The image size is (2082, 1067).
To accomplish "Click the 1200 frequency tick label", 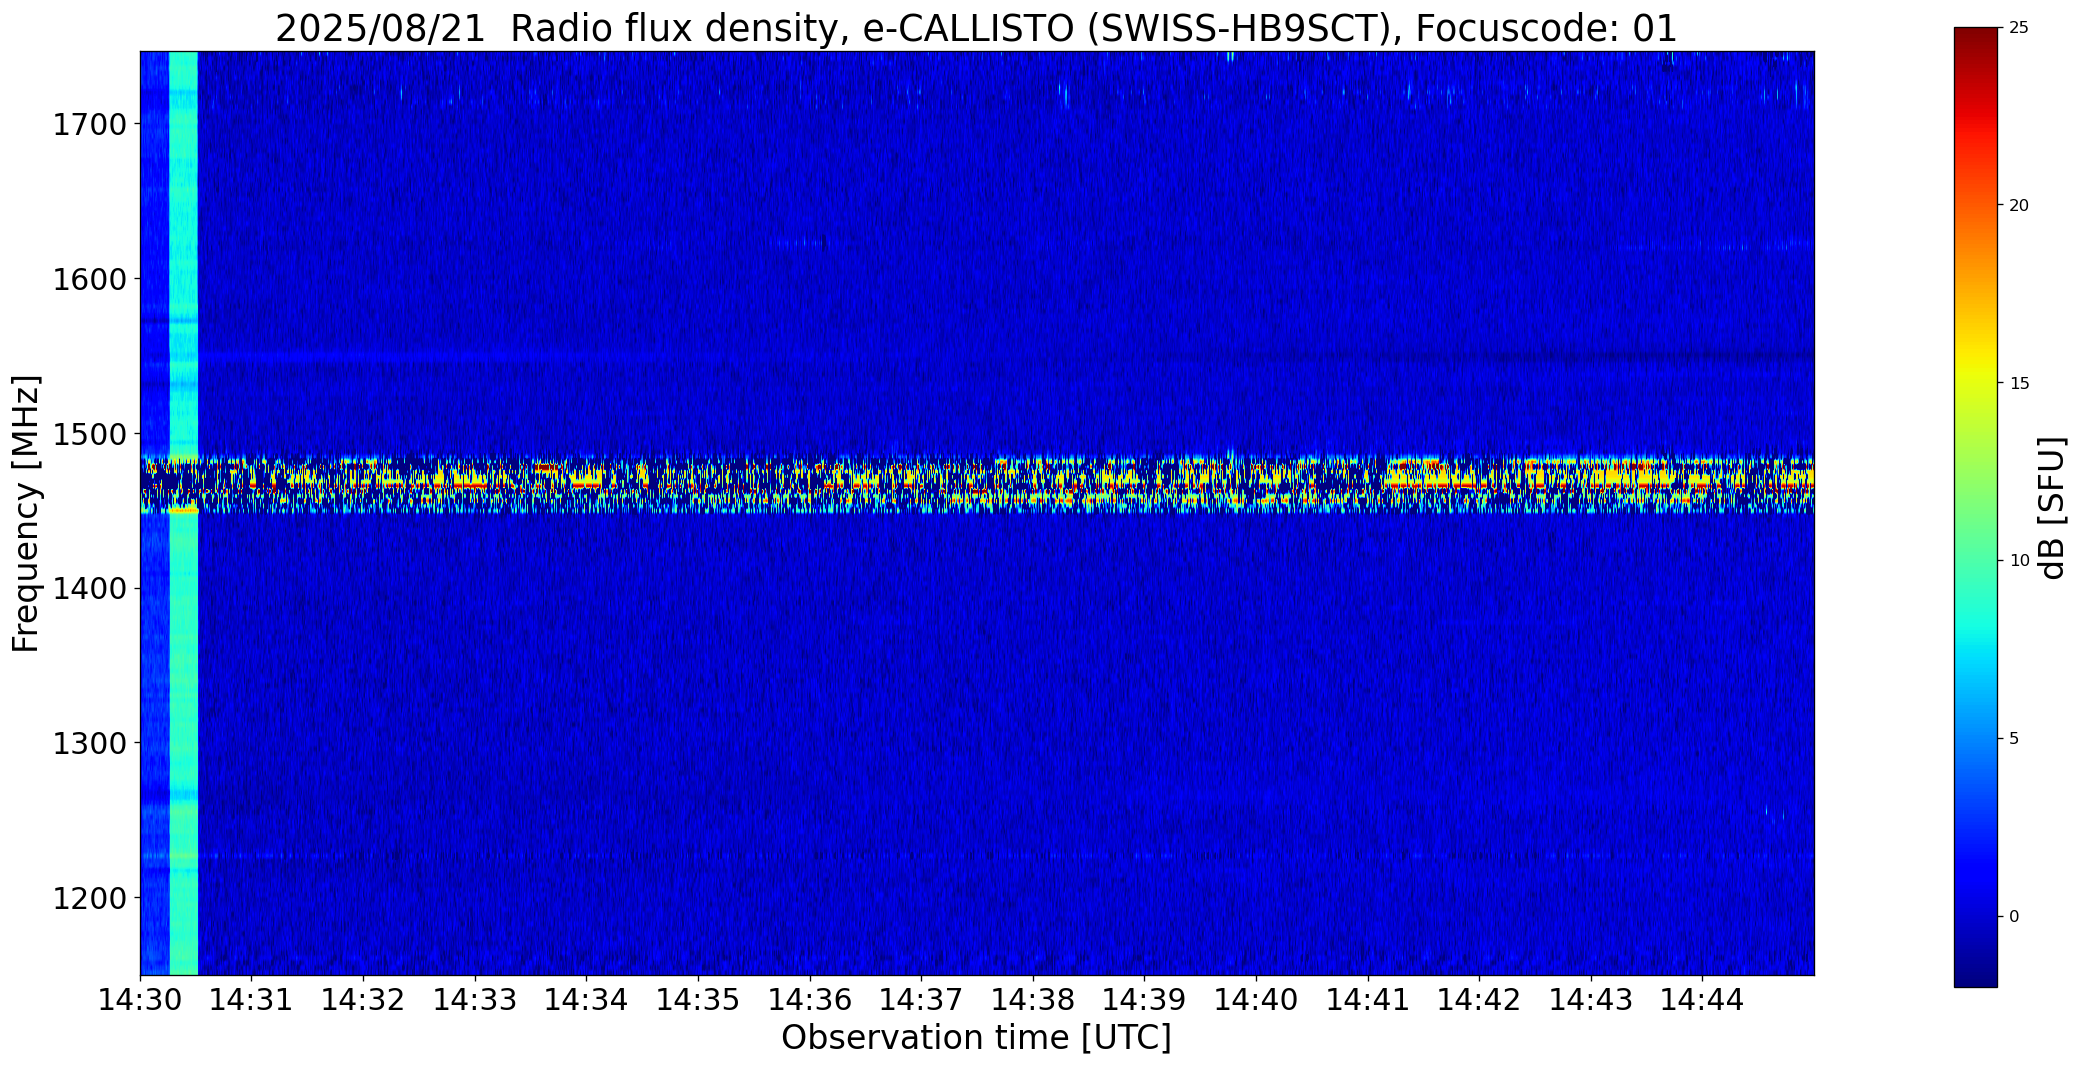I will (91, 898).
